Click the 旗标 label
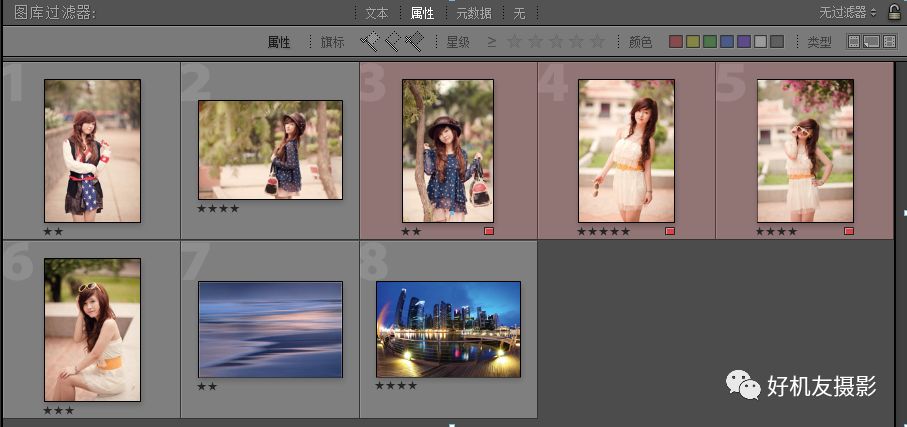Screen dimensions: 907x427 tap(333, 42)
